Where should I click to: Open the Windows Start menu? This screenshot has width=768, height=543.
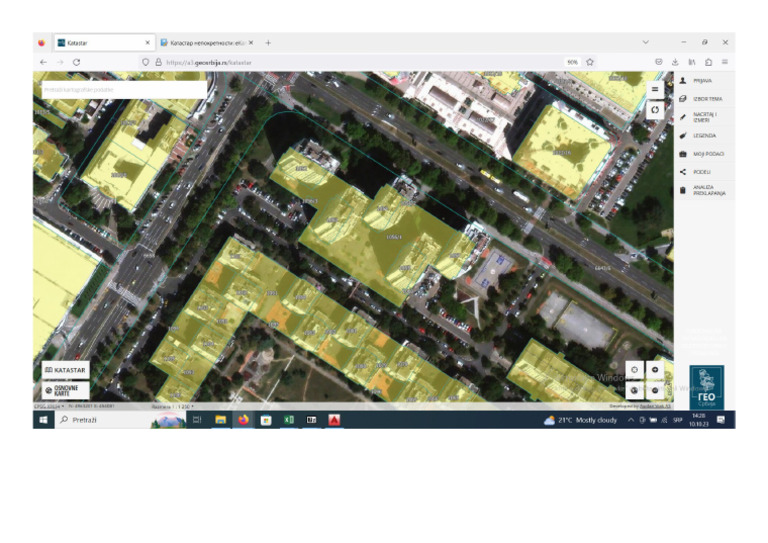coord(43,420)
